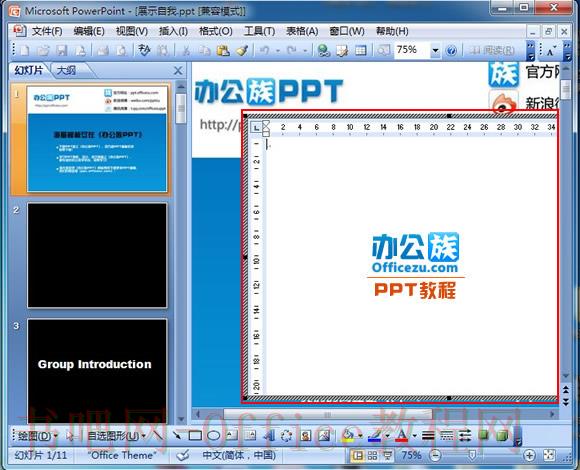The width and height of the screenshot is (580, 470).
Task: Switch to the 大纲 outline tab
Action: (66, 70)
